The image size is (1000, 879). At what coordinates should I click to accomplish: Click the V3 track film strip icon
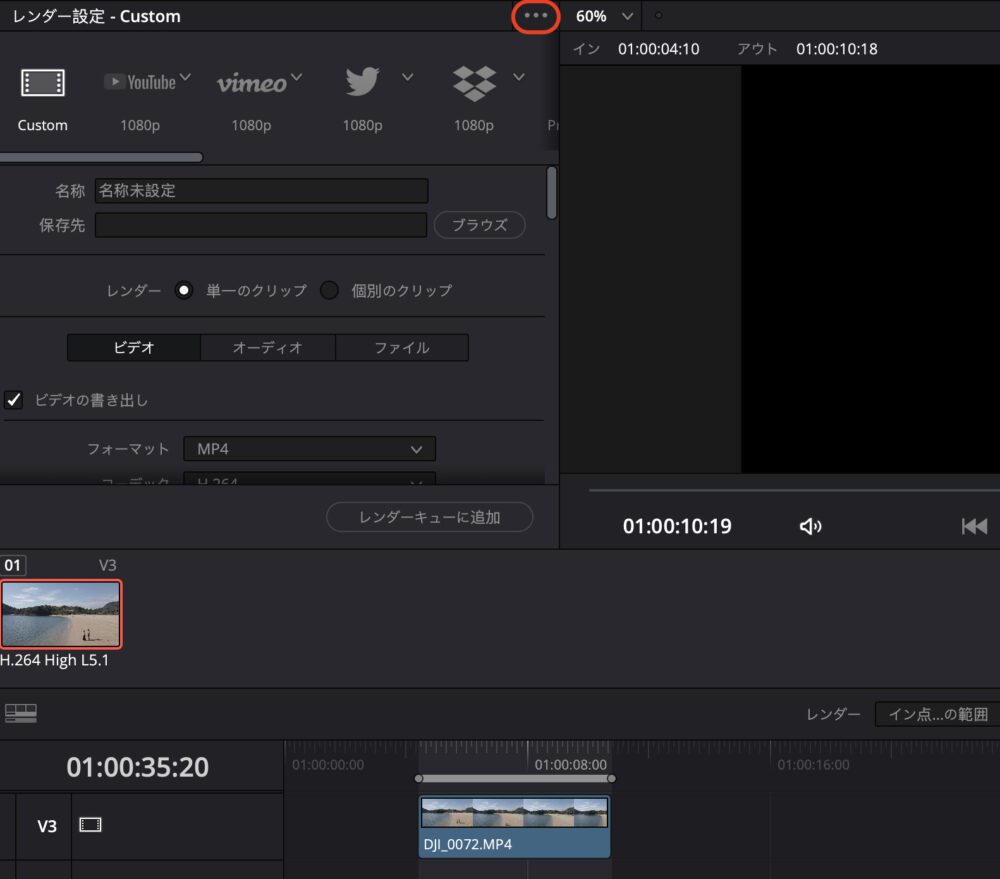[90, 825]
